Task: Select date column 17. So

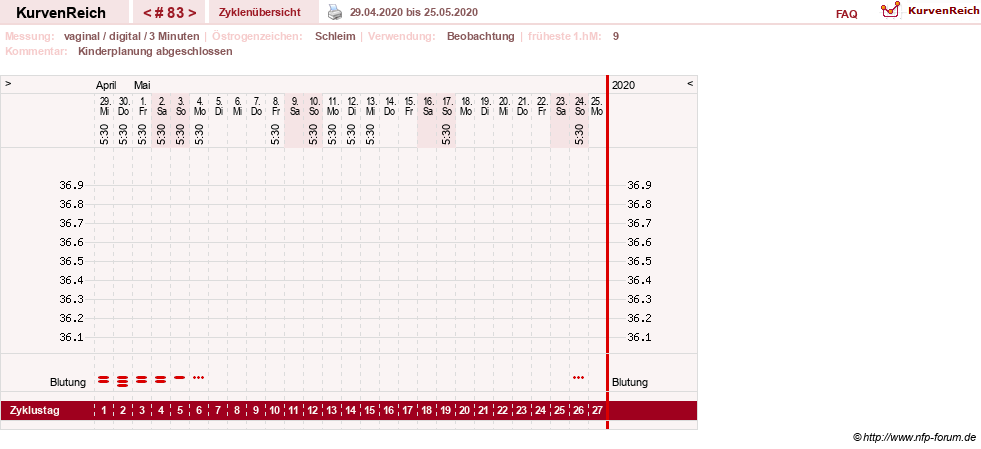Action: click(x=446, y=106)
